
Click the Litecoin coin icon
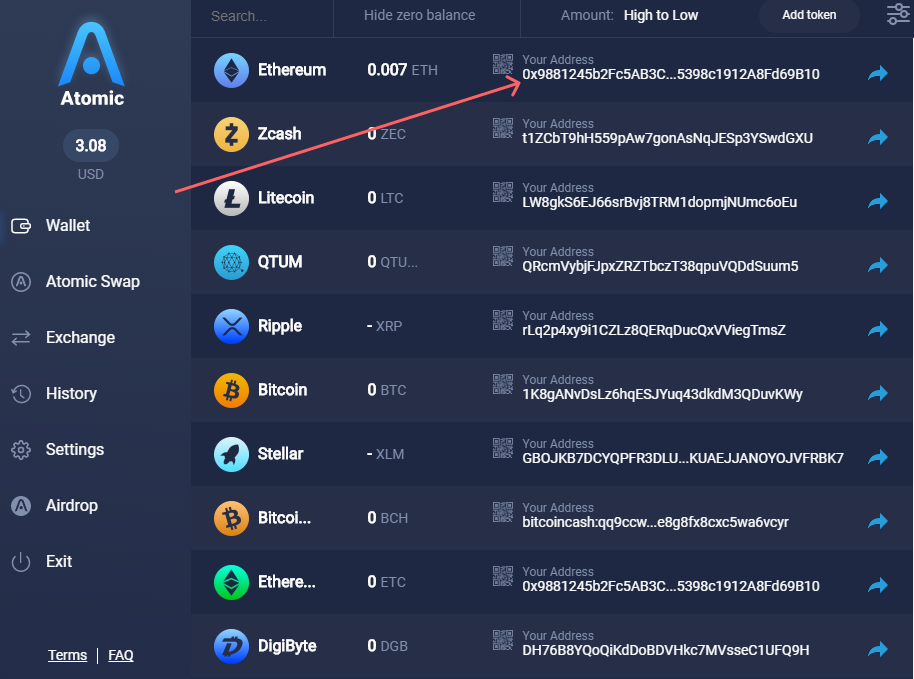[231, 198]
